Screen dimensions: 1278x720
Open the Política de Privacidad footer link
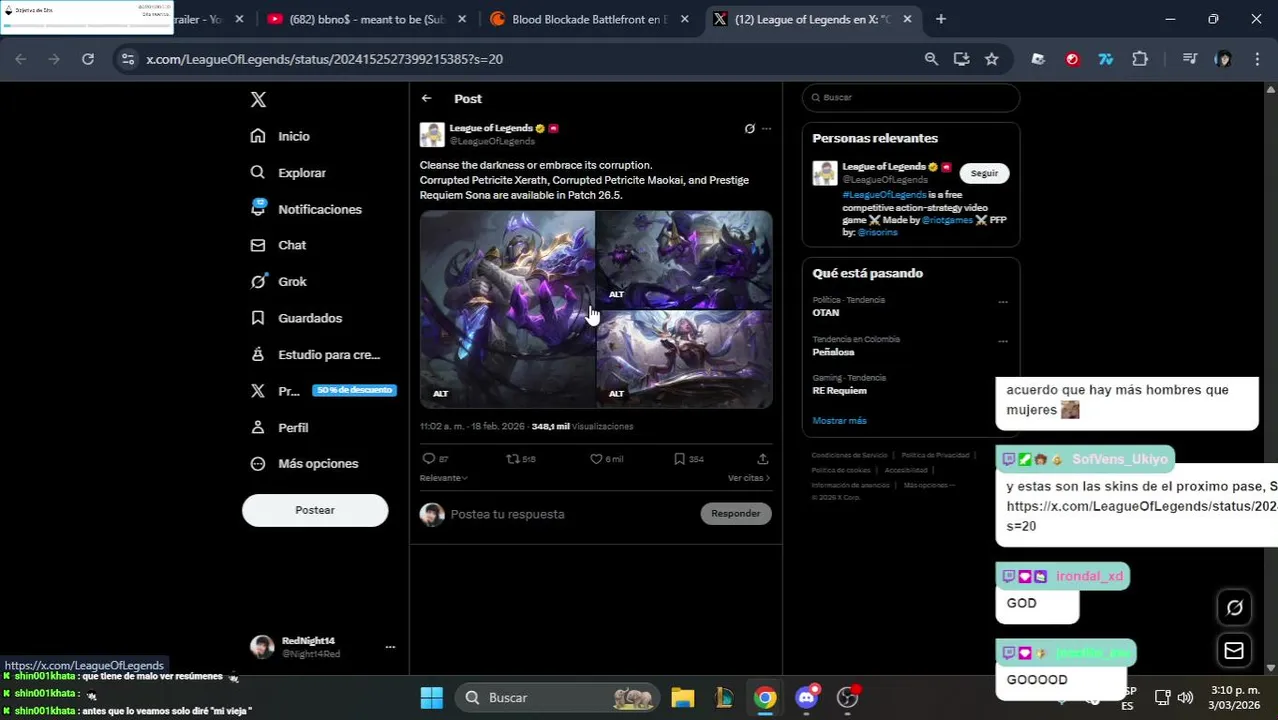935,455
